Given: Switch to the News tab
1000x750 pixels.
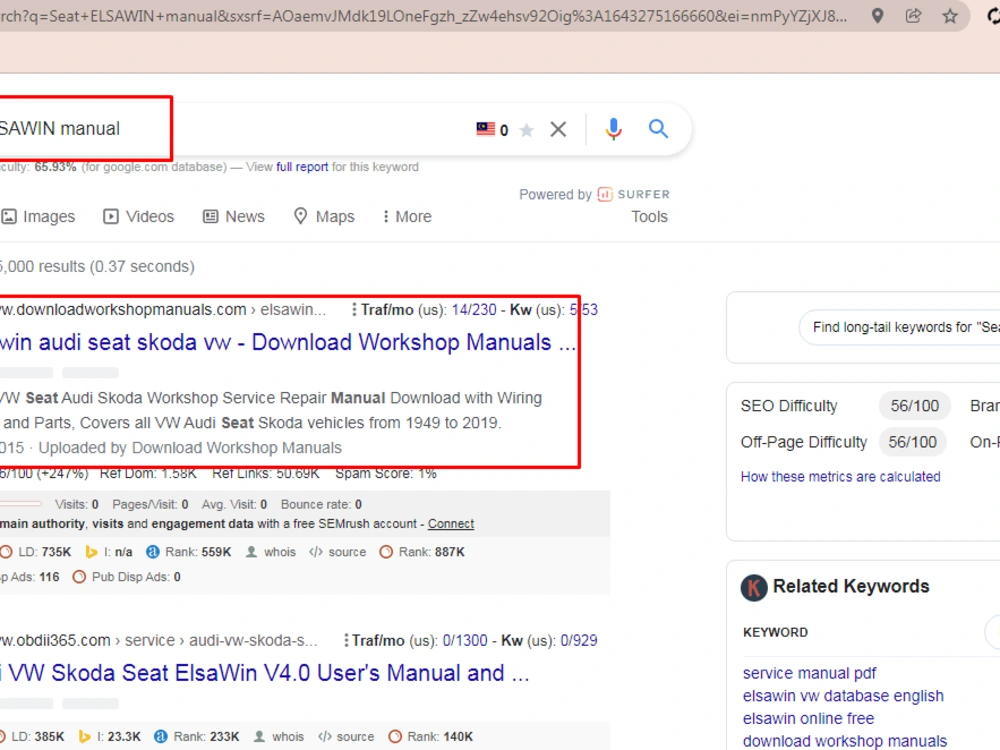Looking at the screenshot, I should [233, 217].
